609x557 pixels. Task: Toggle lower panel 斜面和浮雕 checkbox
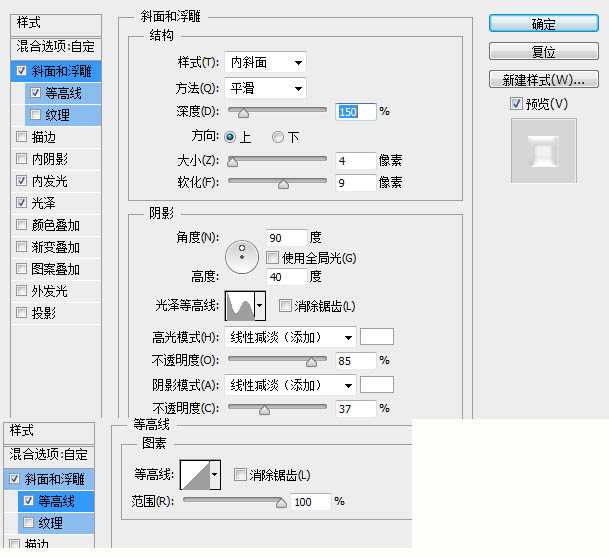[14, 479]
